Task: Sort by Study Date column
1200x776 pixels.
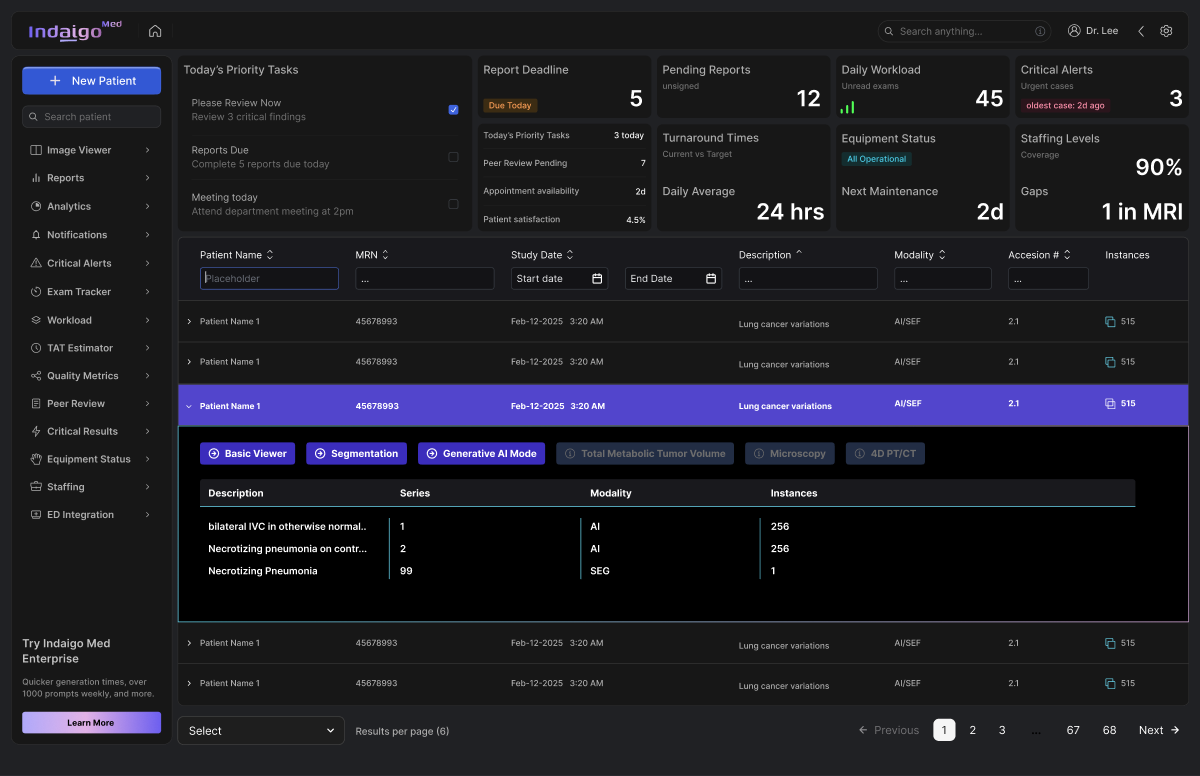Action: pyautogui.click(x=570, y=255)
